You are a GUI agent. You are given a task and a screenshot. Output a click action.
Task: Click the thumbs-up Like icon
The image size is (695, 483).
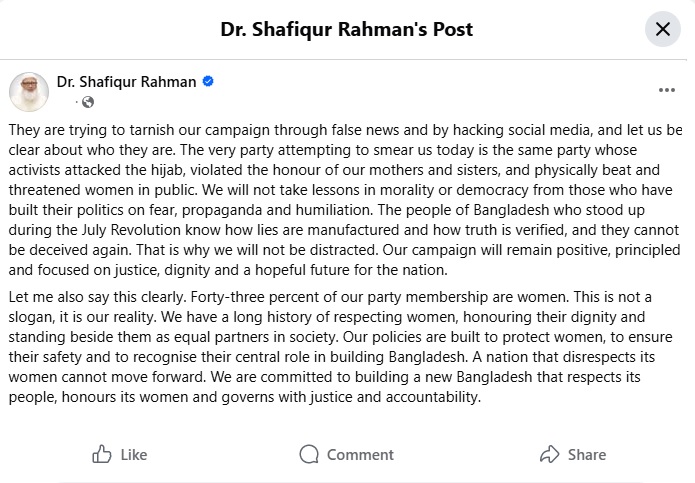click(x=101, y=454)
